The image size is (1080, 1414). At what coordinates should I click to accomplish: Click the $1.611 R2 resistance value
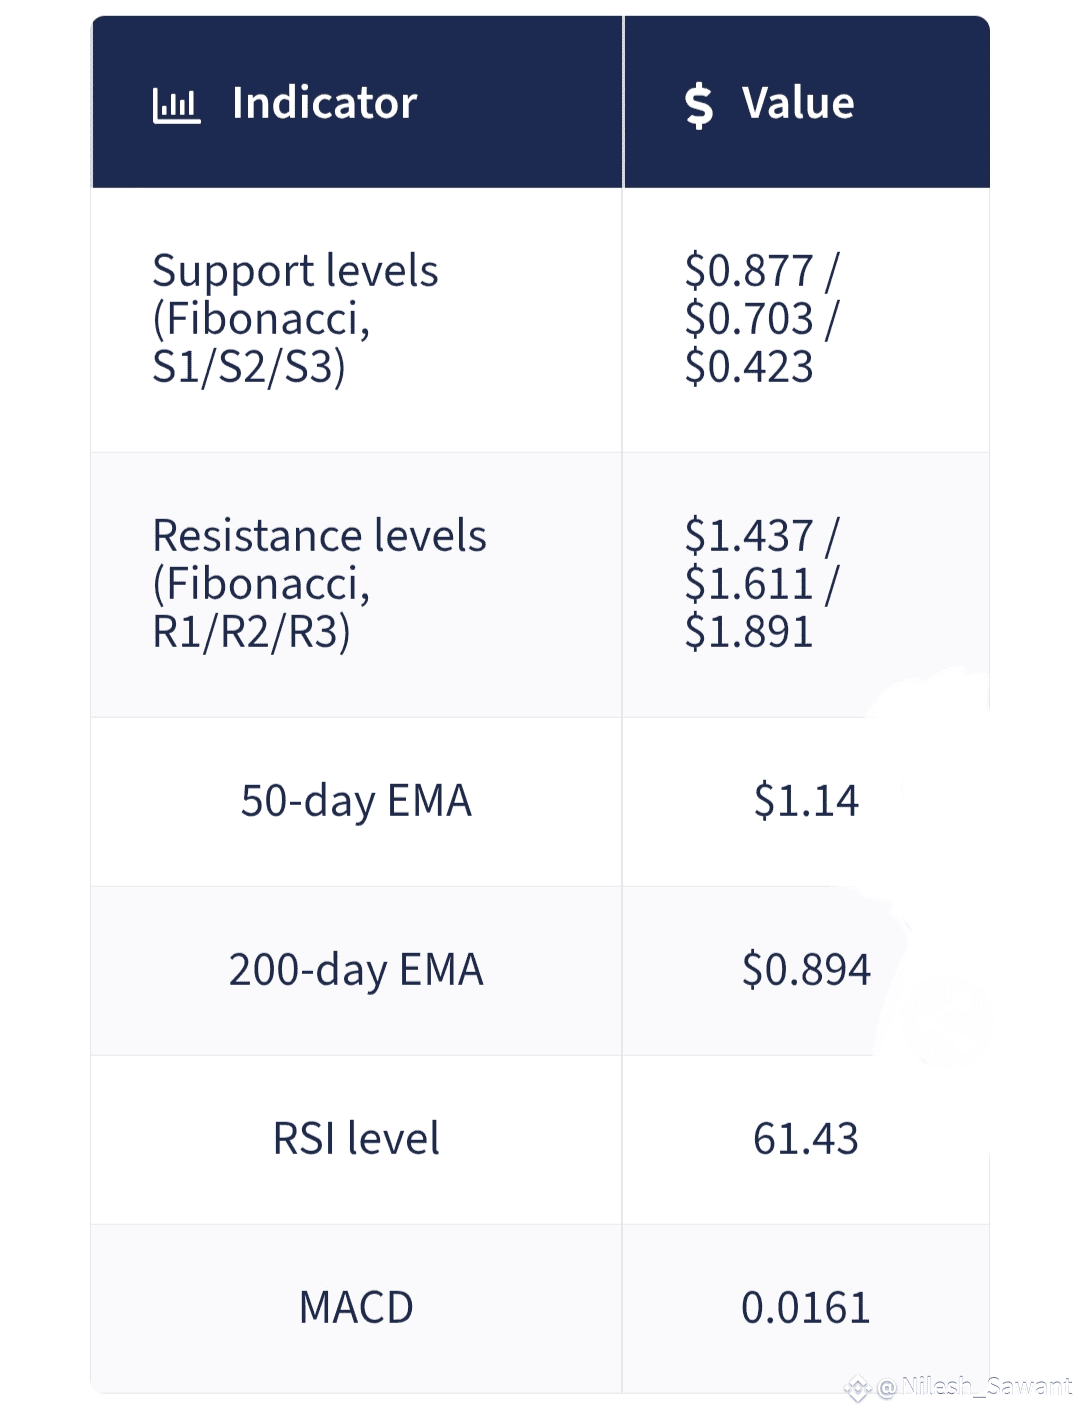749,583
